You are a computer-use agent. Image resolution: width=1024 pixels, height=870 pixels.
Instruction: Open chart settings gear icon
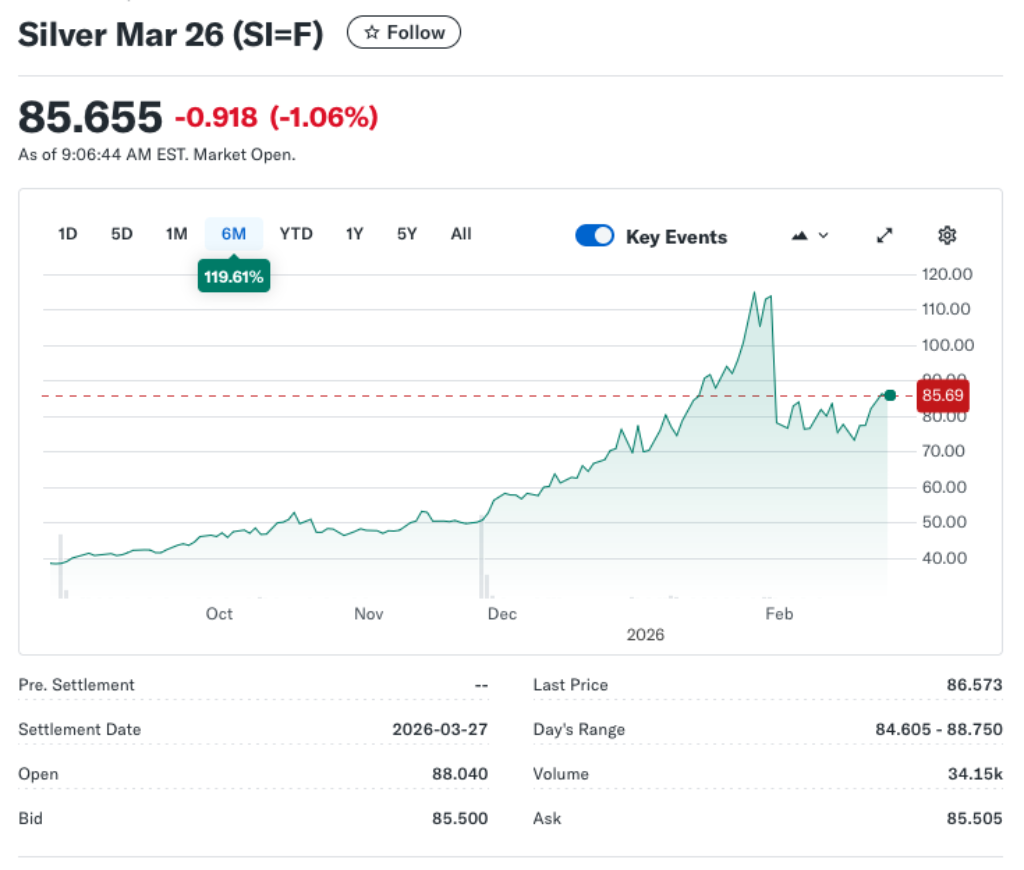click(947, 236)
